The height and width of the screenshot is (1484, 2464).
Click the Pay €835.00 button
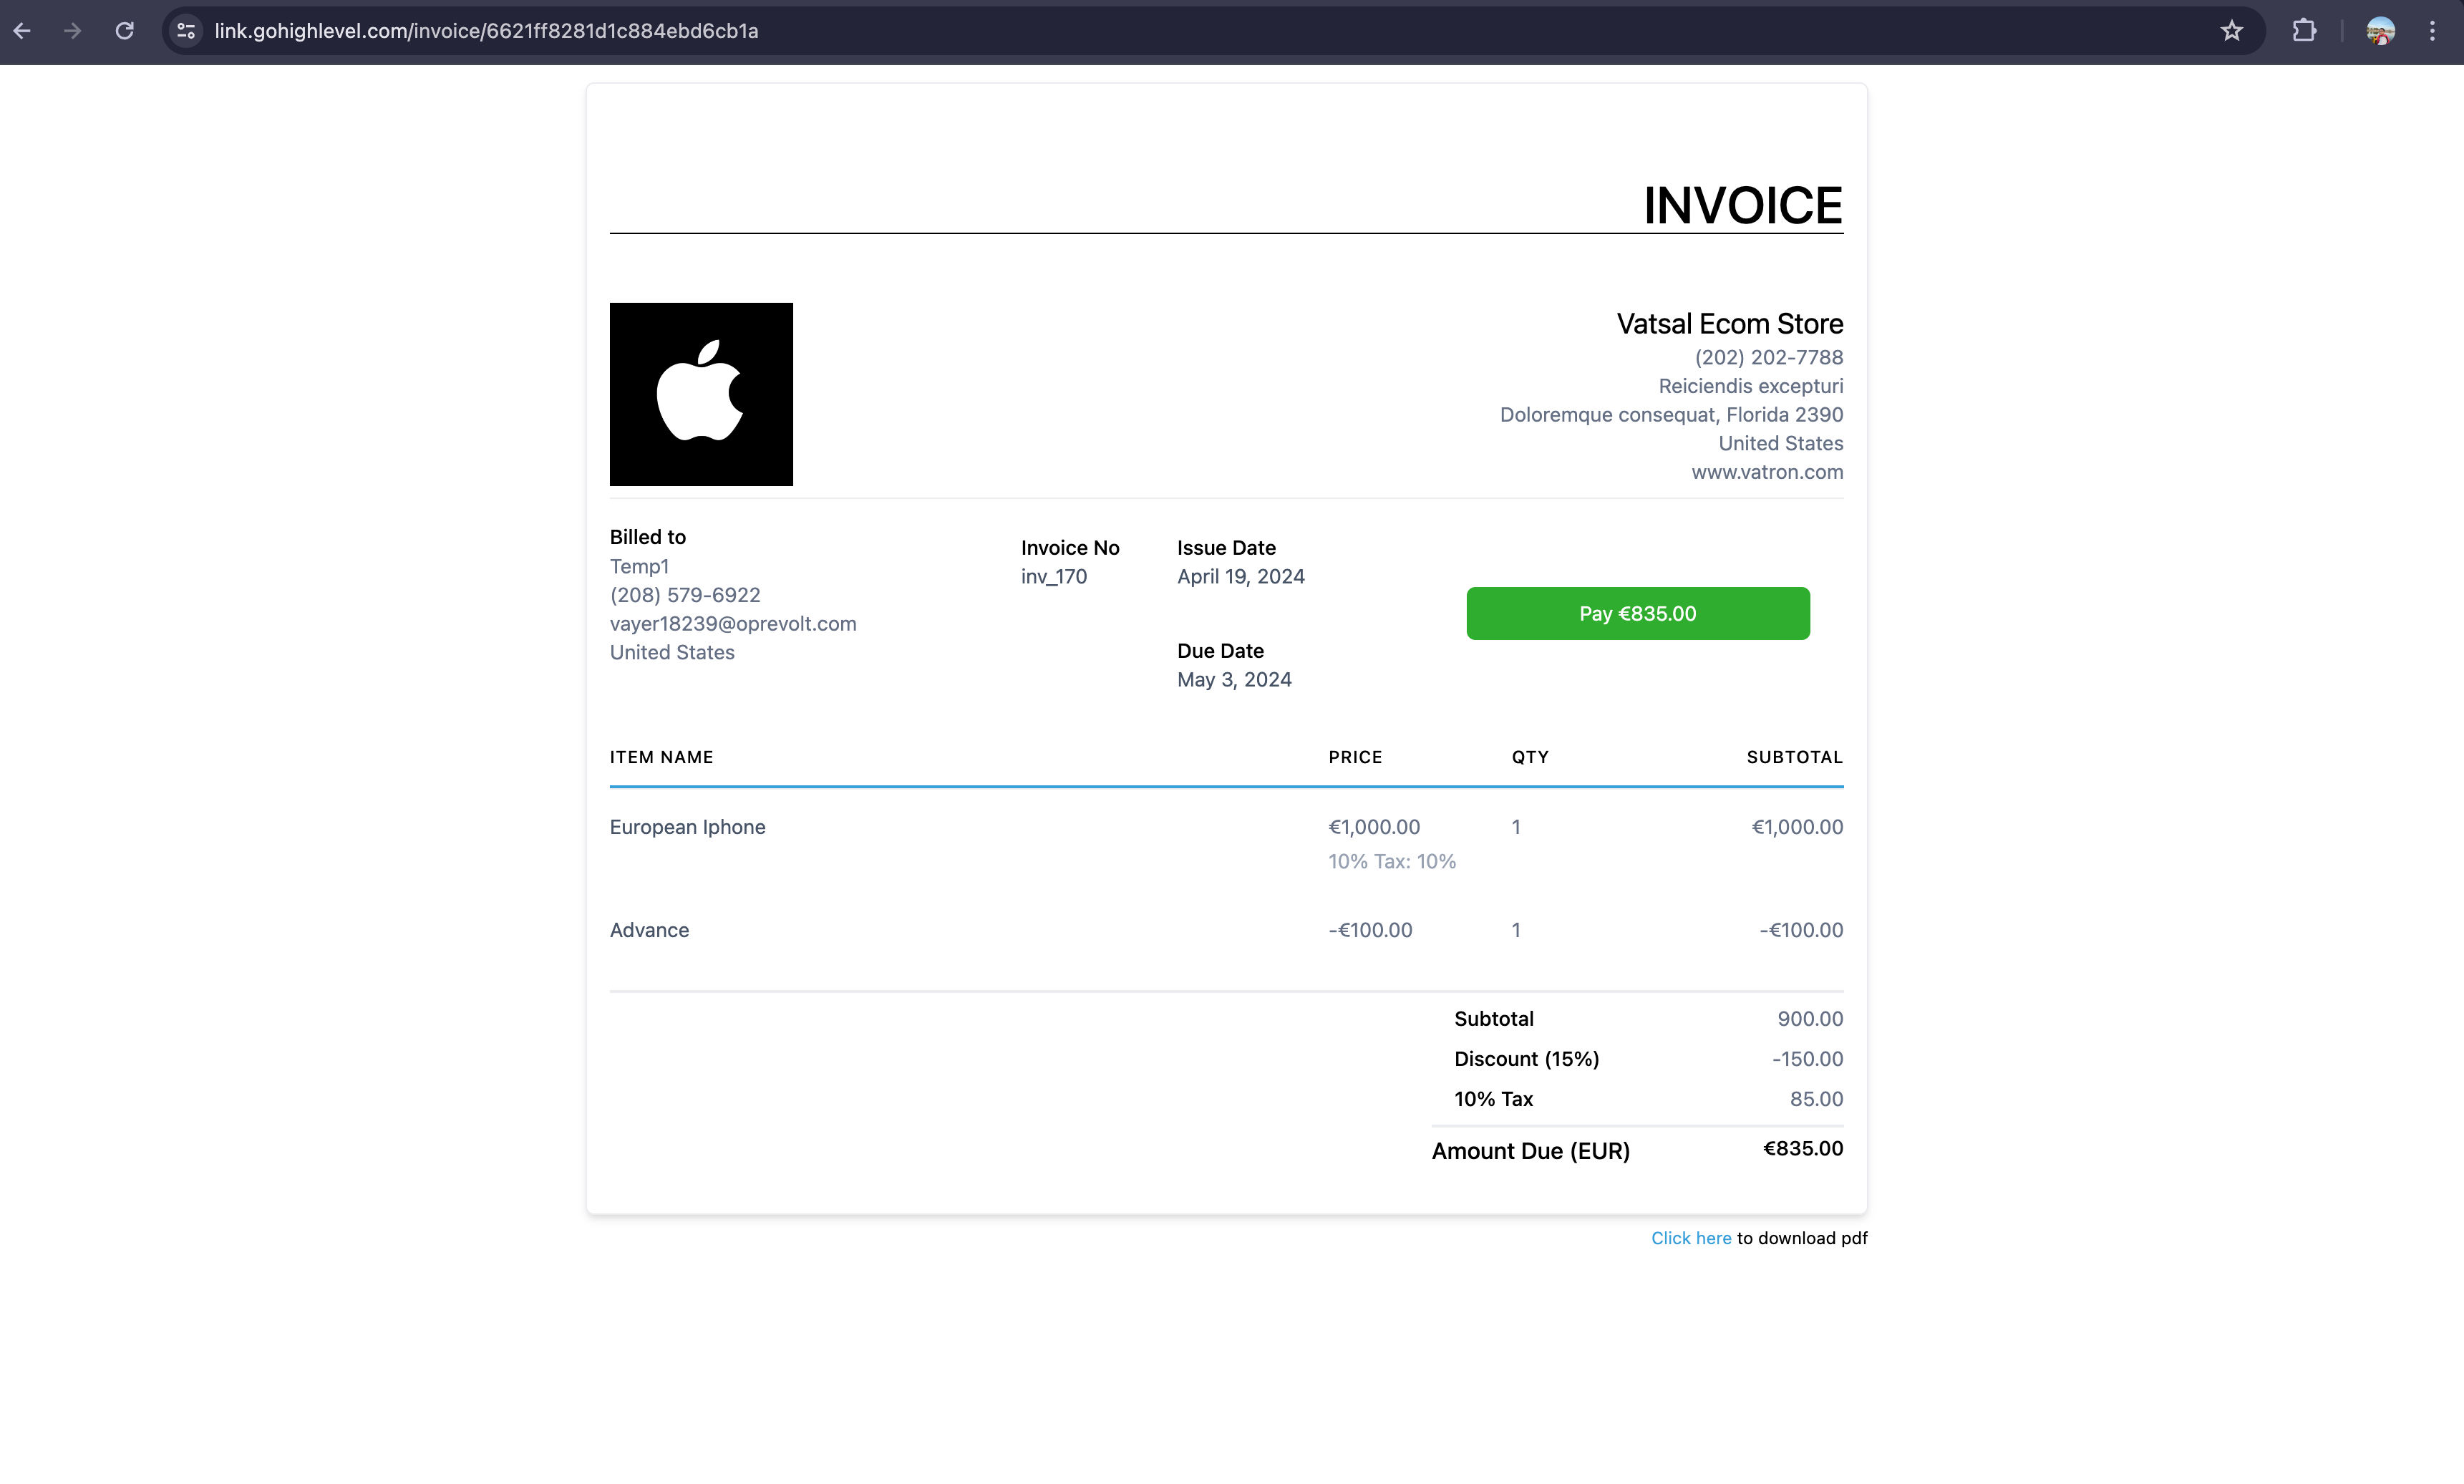pos(1637,613)
